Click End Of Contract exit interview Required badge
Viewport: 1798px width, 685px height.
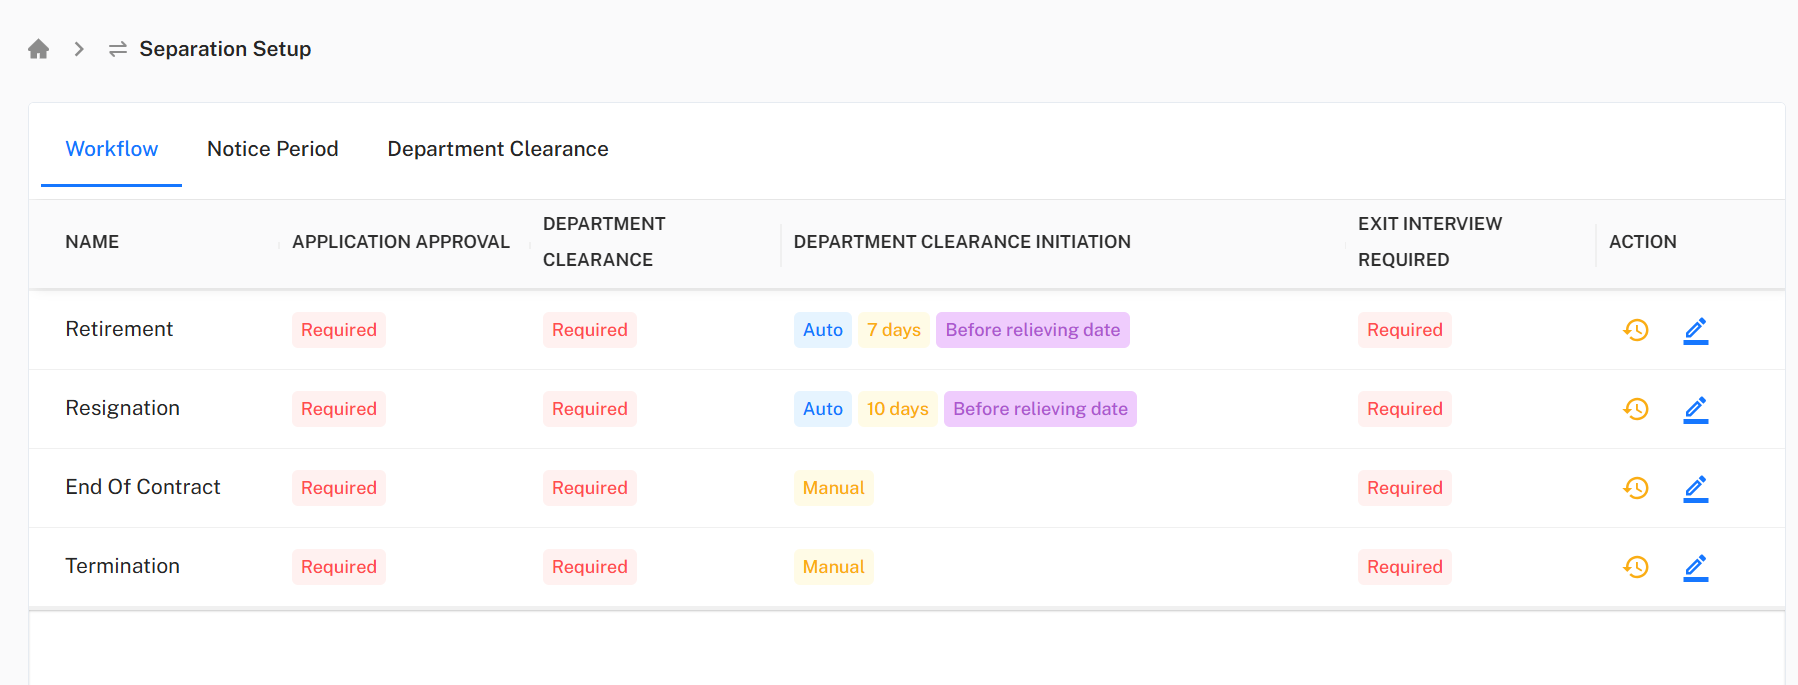click(x=1405, y=488)
